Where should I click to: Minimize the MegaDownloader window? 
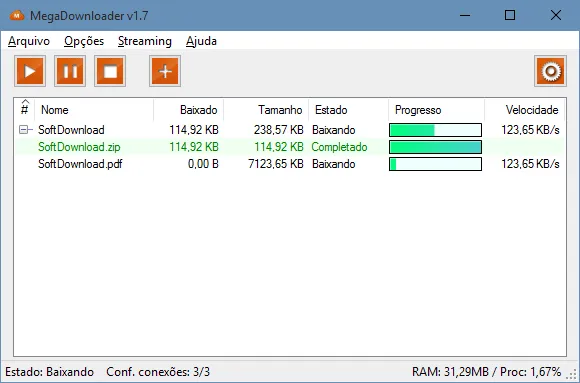(465, 16)
